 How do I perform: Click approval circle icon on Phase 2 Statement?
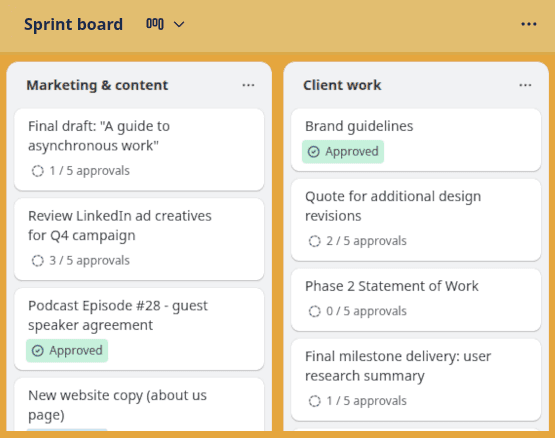coord(314,311)
